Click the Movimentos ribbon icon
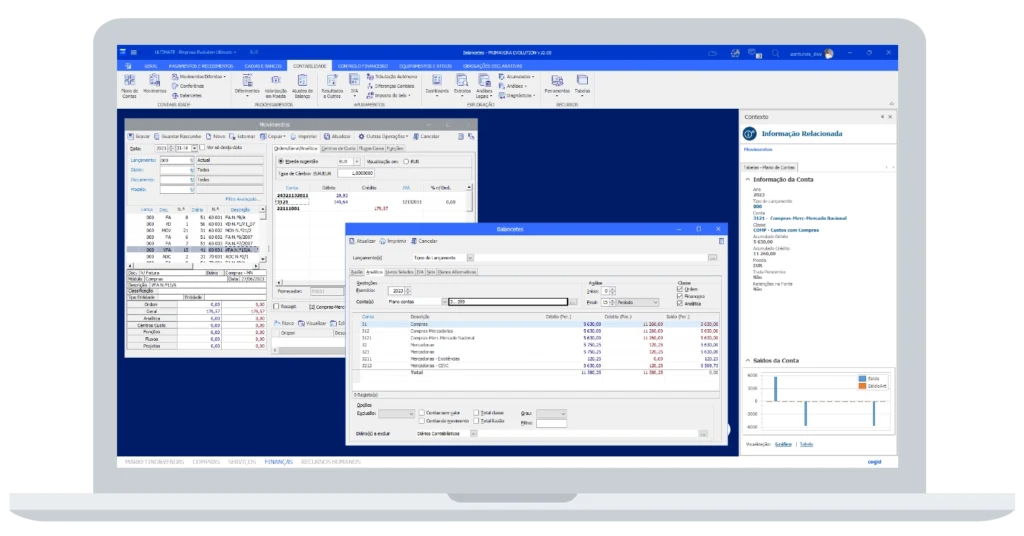This screenshot has height=536, width=1024. coord(154,83)
